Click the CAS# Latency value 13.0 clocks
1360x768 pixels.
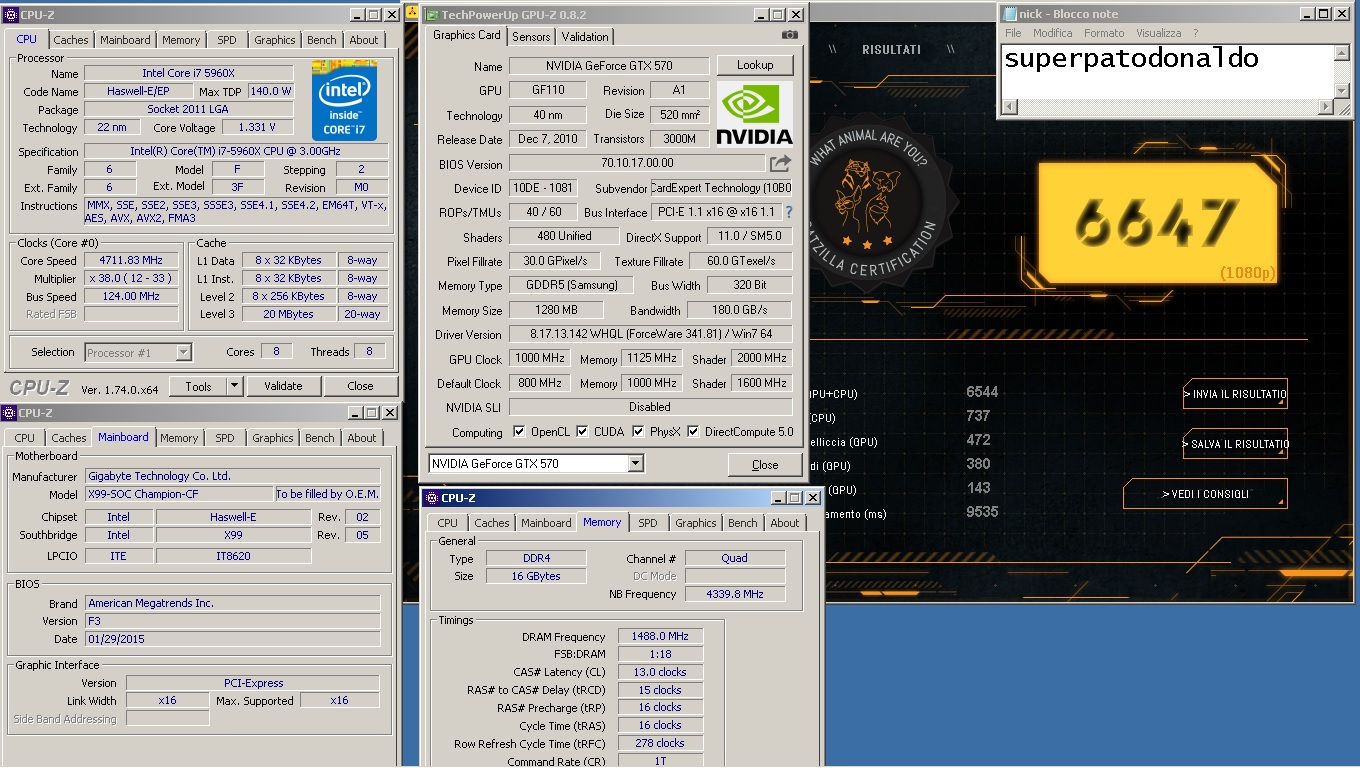660,672
